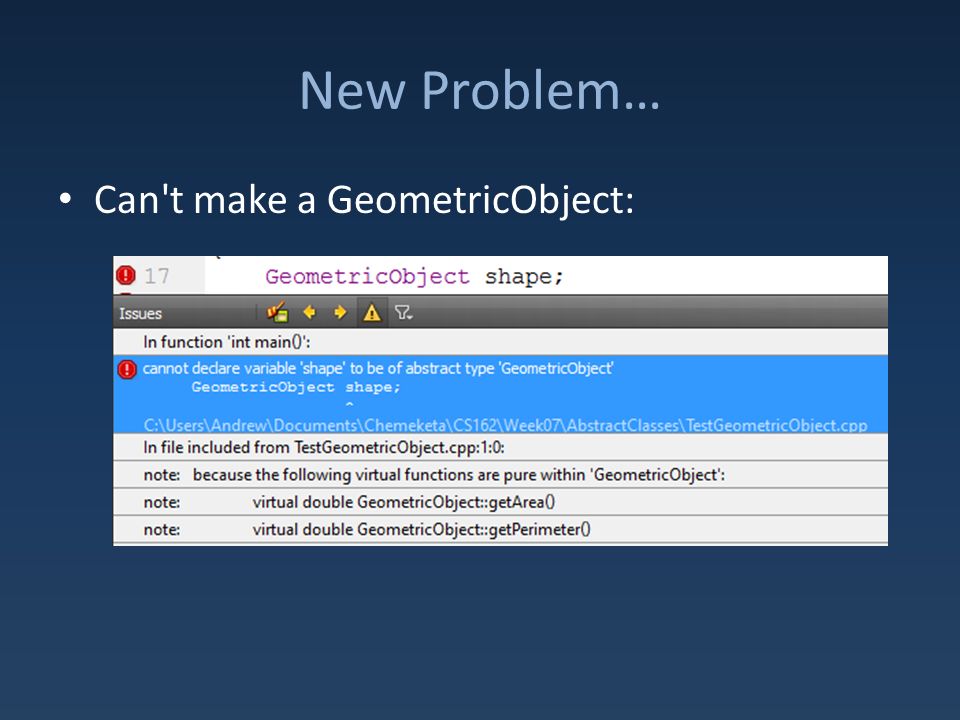Go to next issue with right arrow

point(340,312)
